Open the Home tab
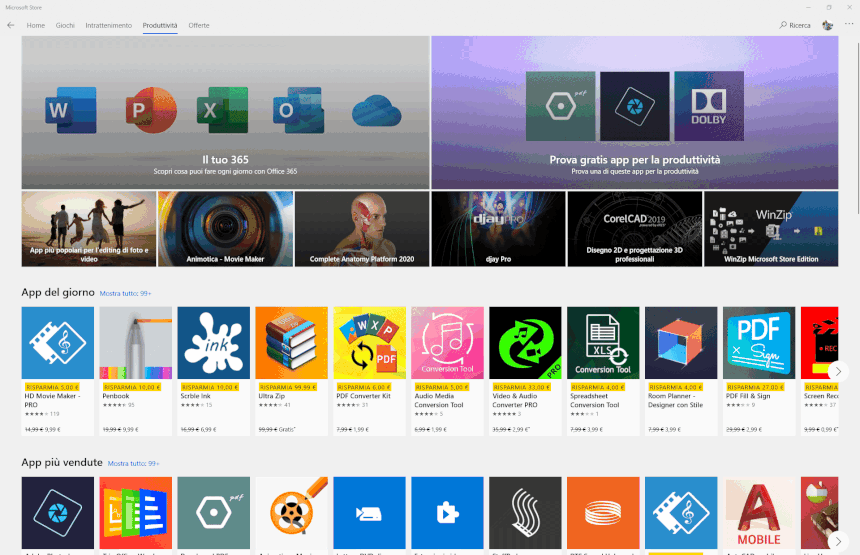 tap(36, 25)
